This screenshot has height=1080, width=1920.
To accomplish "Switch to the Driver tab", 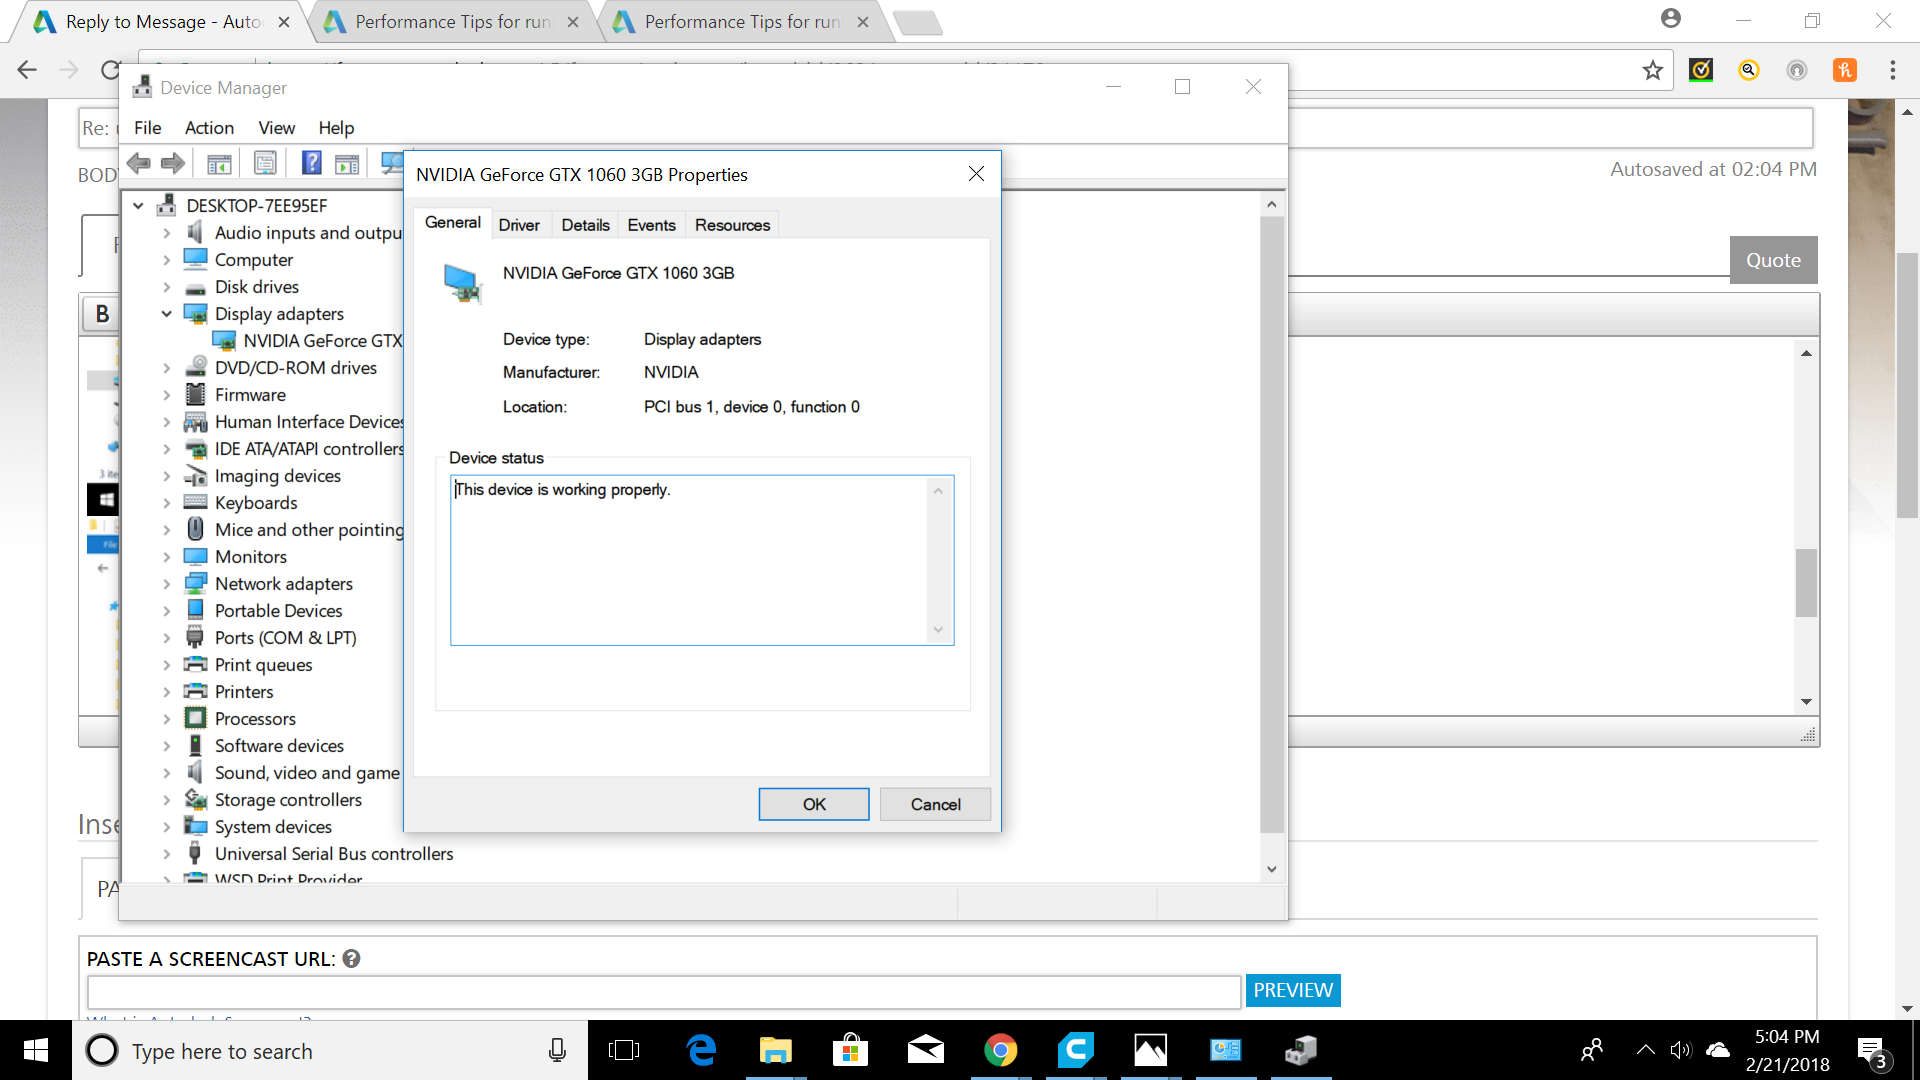I will click(518, 225).
